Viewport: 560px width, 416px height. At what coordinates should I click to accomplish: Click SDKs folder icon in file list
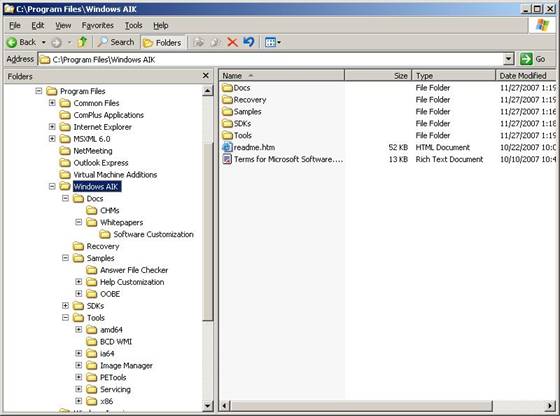pos(227,124)
